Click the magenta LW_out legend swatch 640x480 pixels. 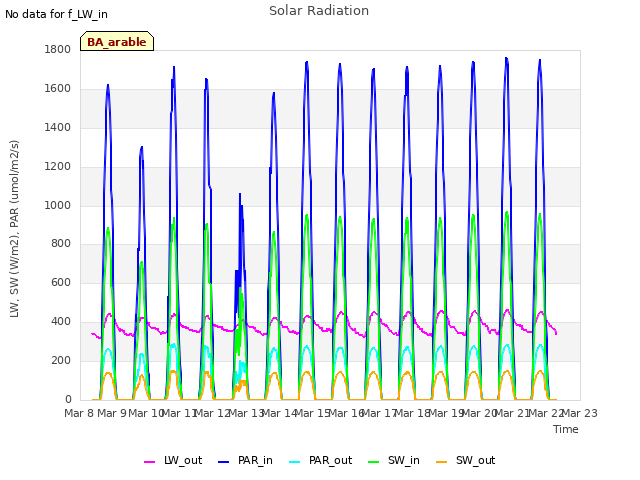pos(149,462)
